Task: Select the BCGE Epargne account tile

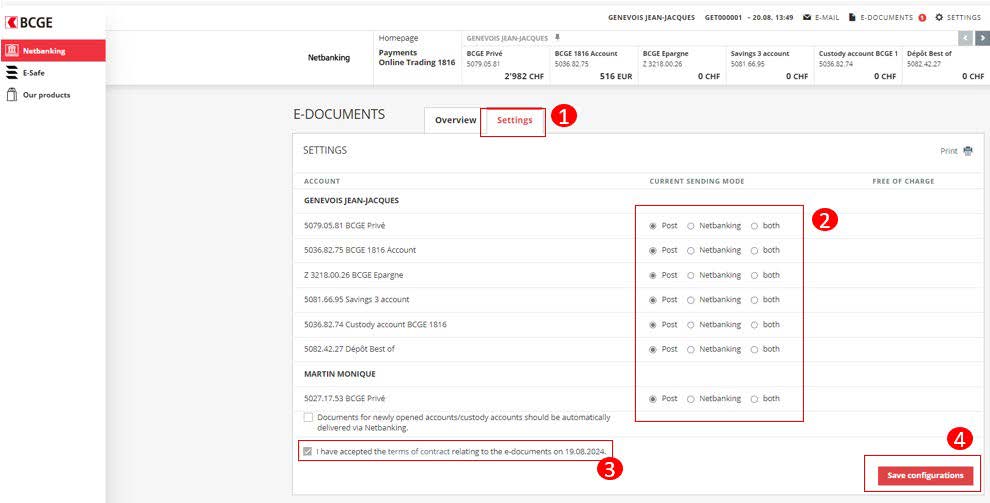Action: coord(681,65)
